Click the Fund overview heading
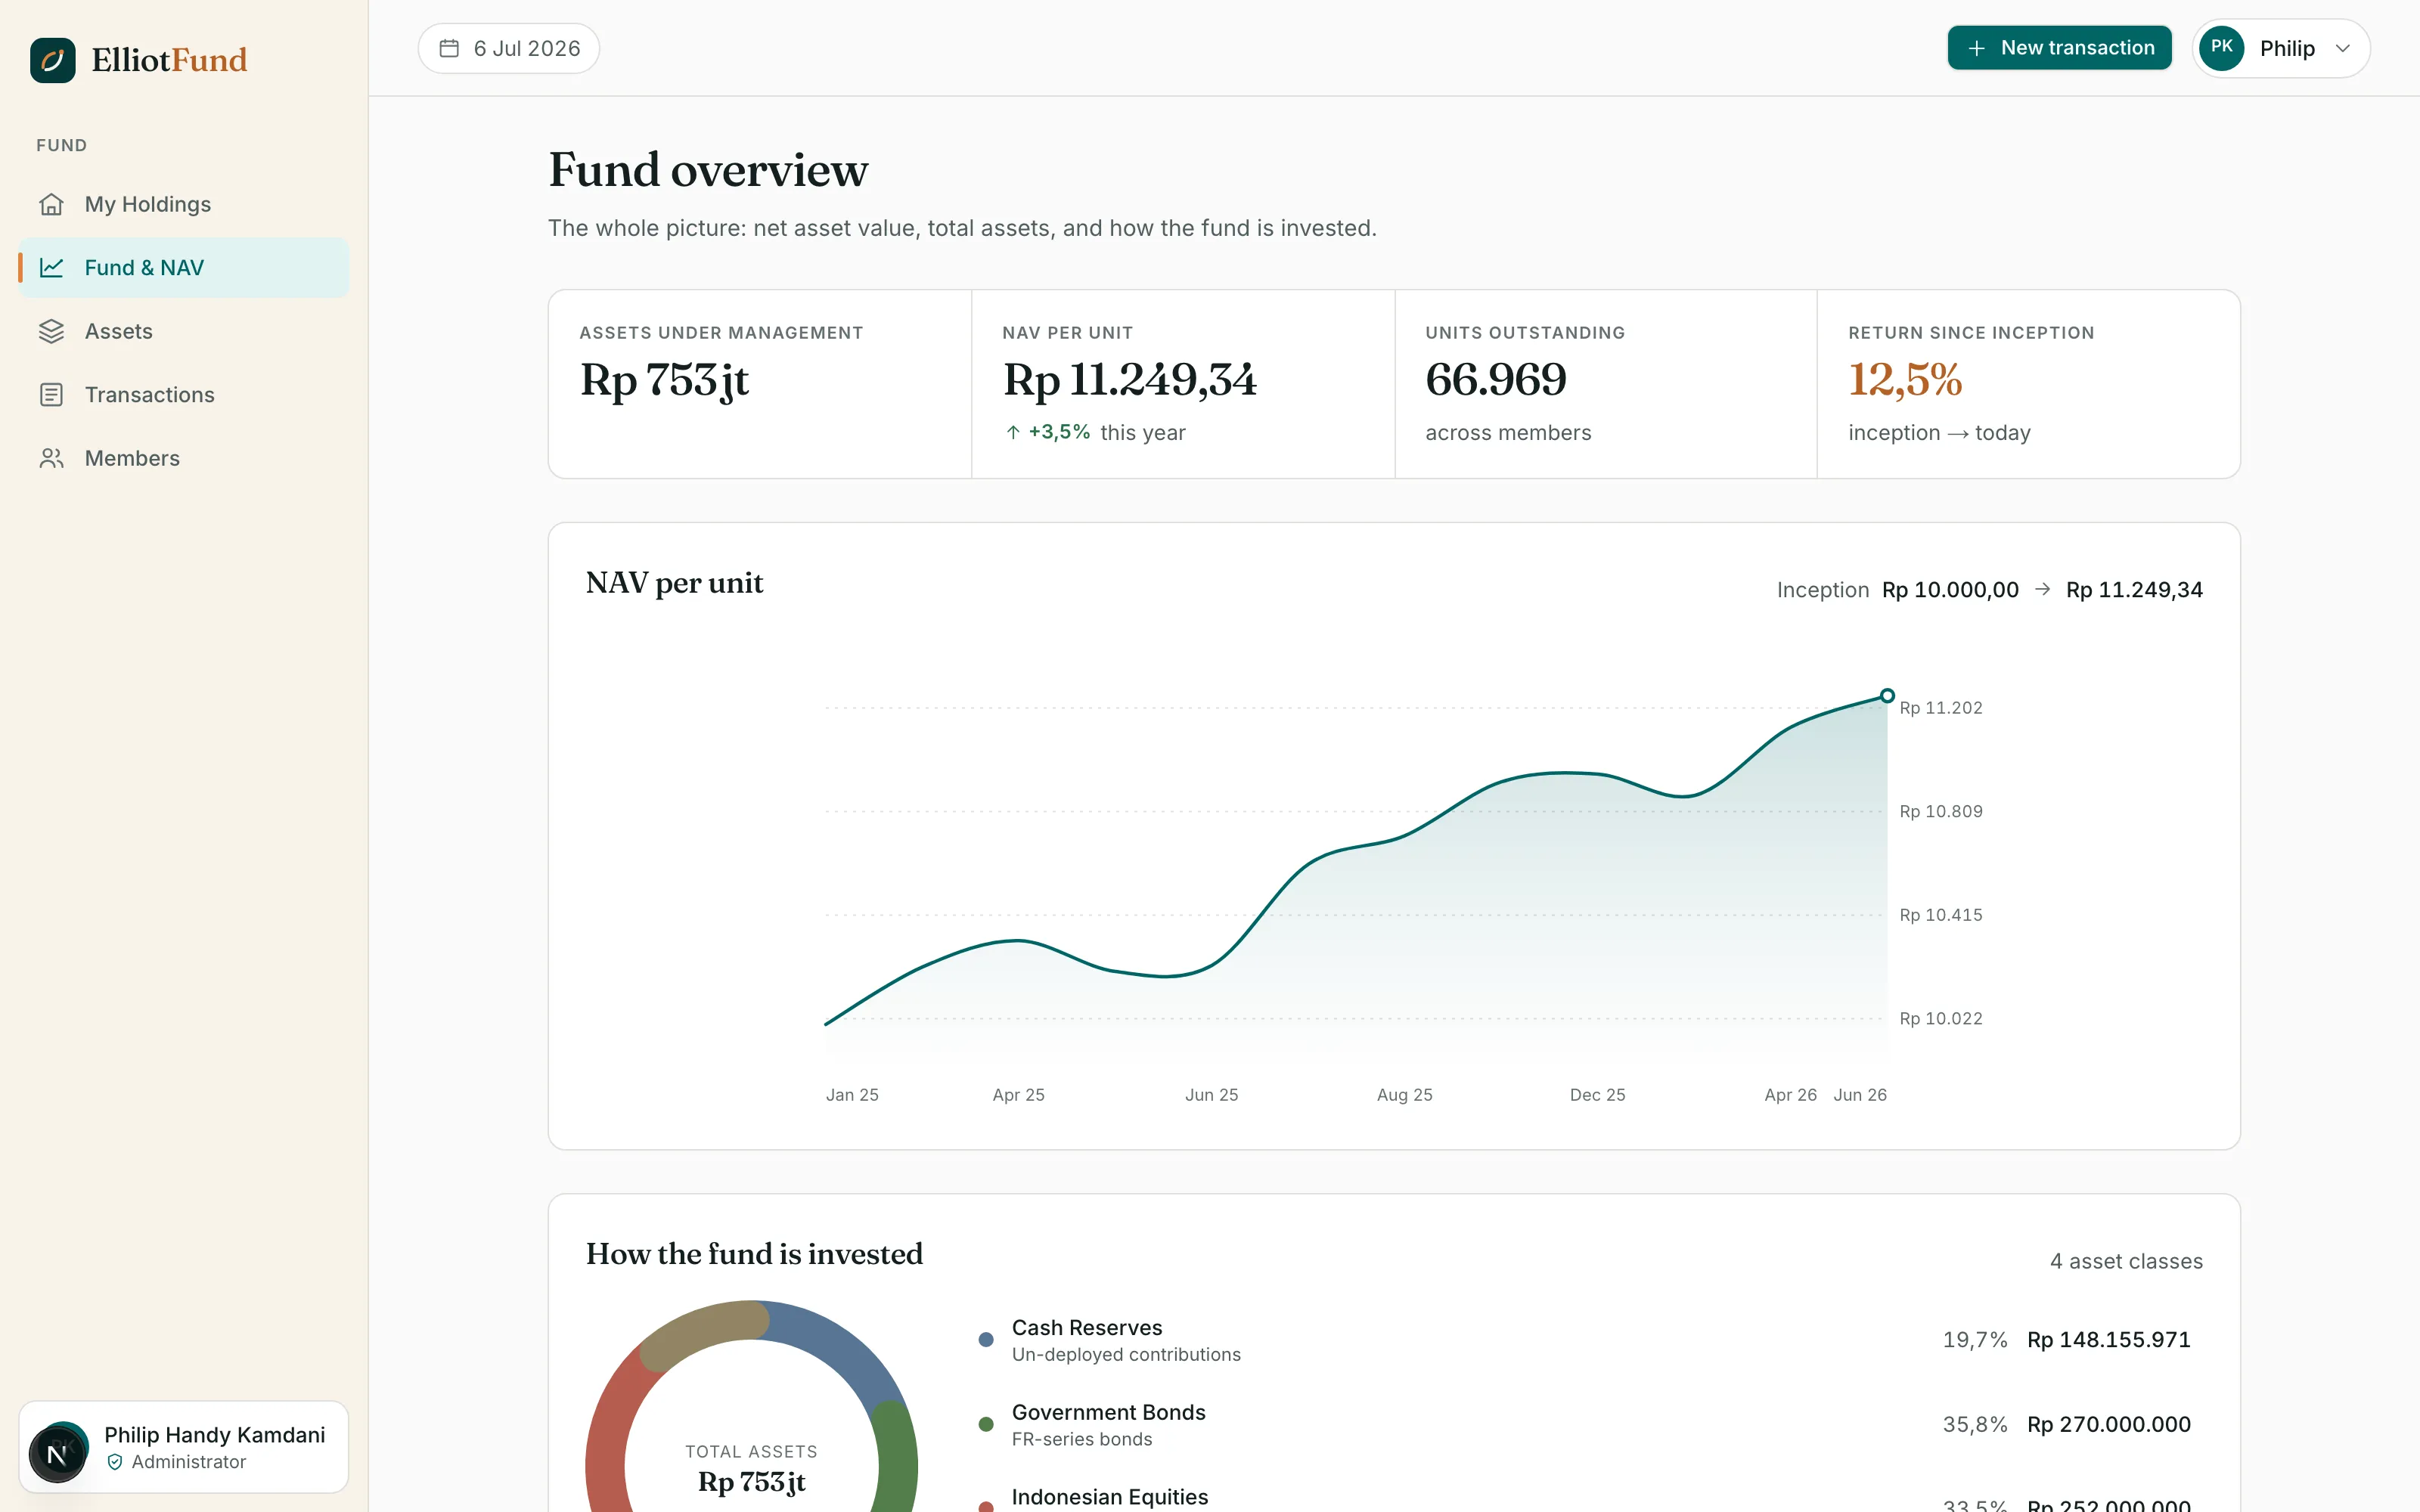The width and height of the screenshot is (2420, 1512). pyautogui.click(x=708, y=170)
